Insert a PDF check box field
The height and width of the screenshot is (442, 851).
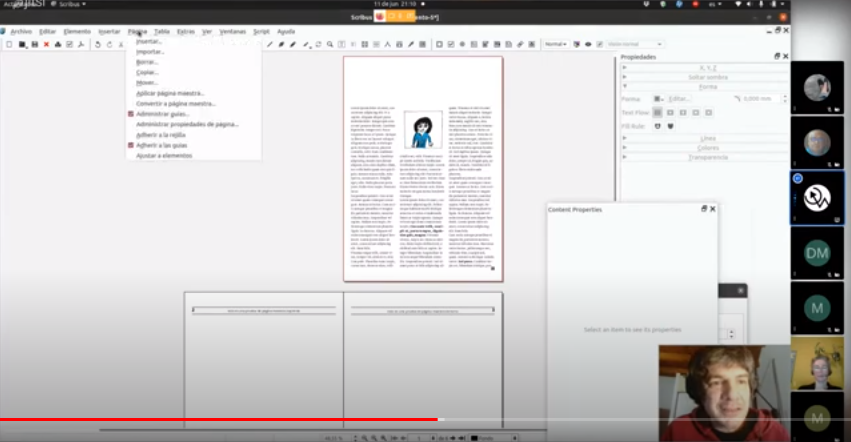tap(451, 45)
